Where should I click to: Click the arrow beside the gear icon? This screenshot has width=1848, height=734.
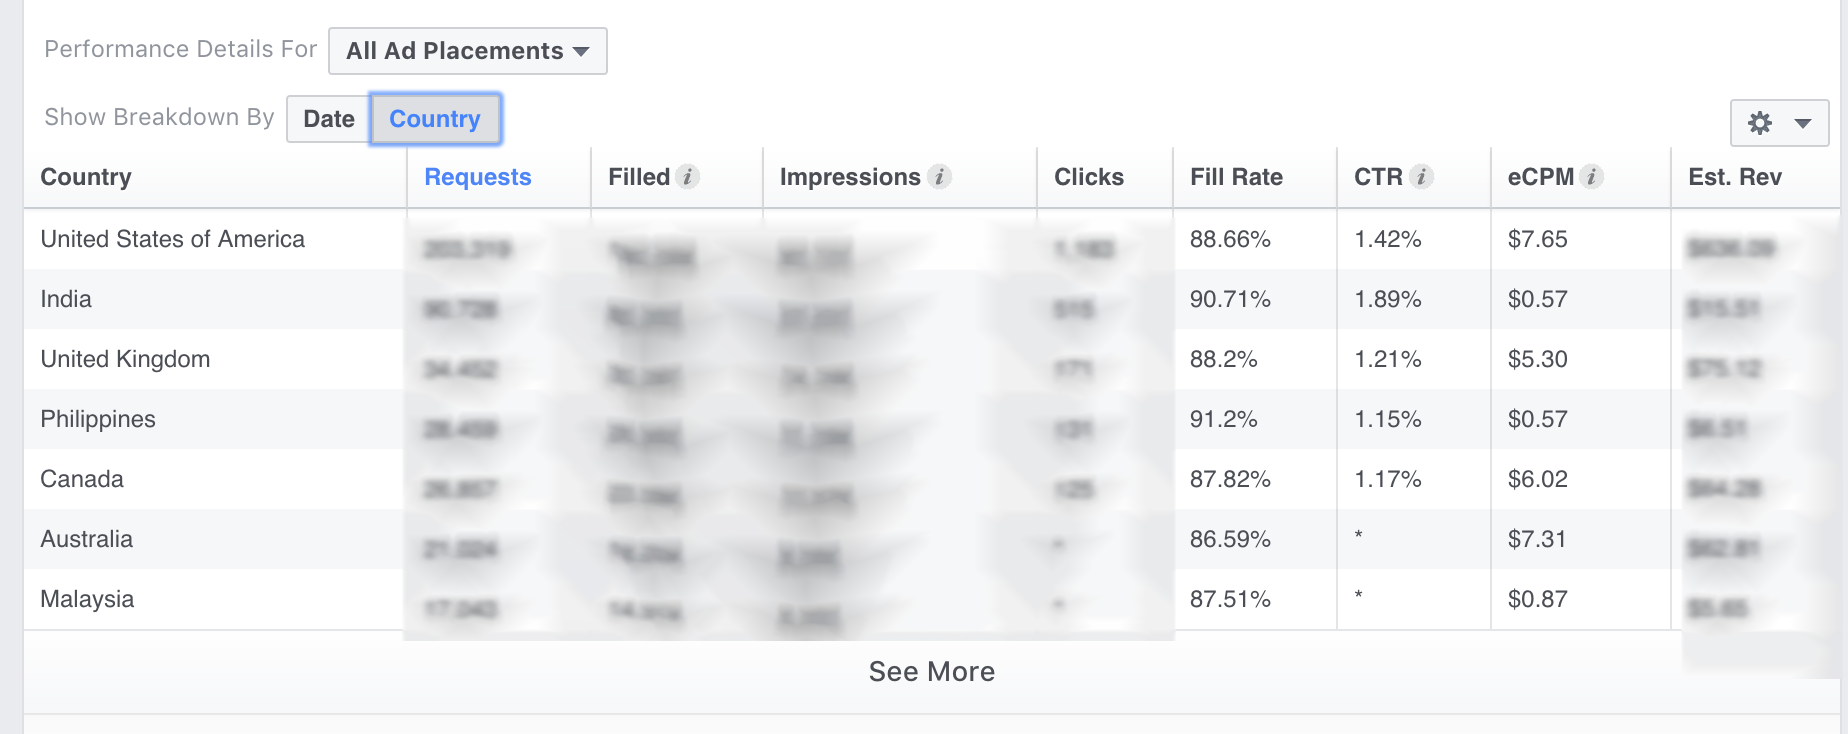[1803, 123]
